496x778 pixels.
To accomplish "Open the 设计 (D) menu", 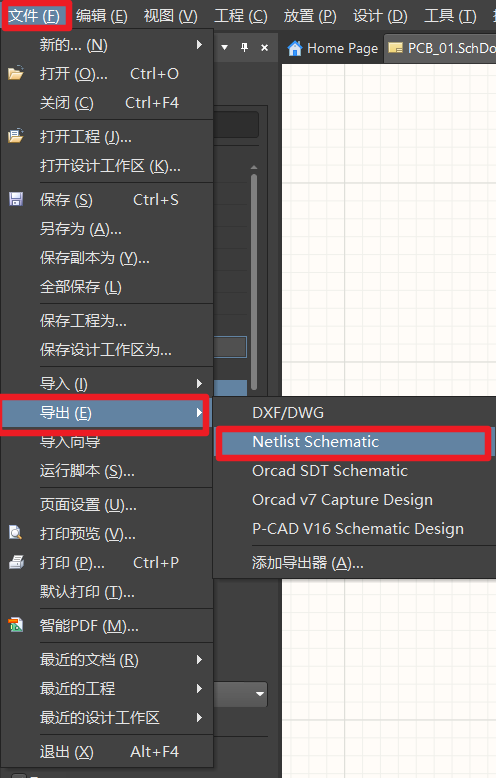I will coord(380,16).
